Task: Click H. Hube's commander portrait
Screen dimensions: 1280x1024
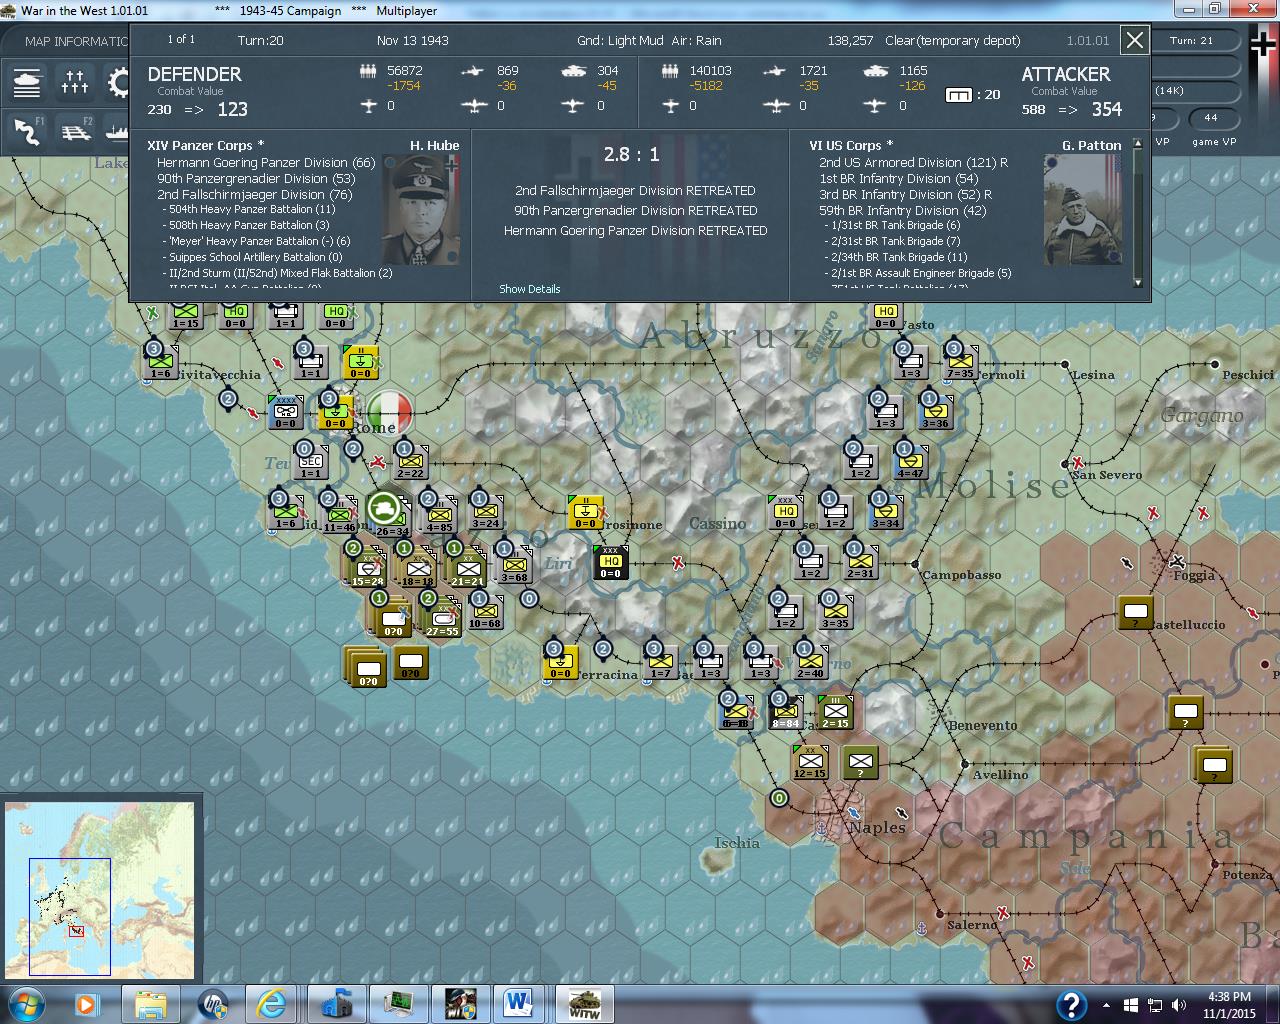Action: (421, 209)
